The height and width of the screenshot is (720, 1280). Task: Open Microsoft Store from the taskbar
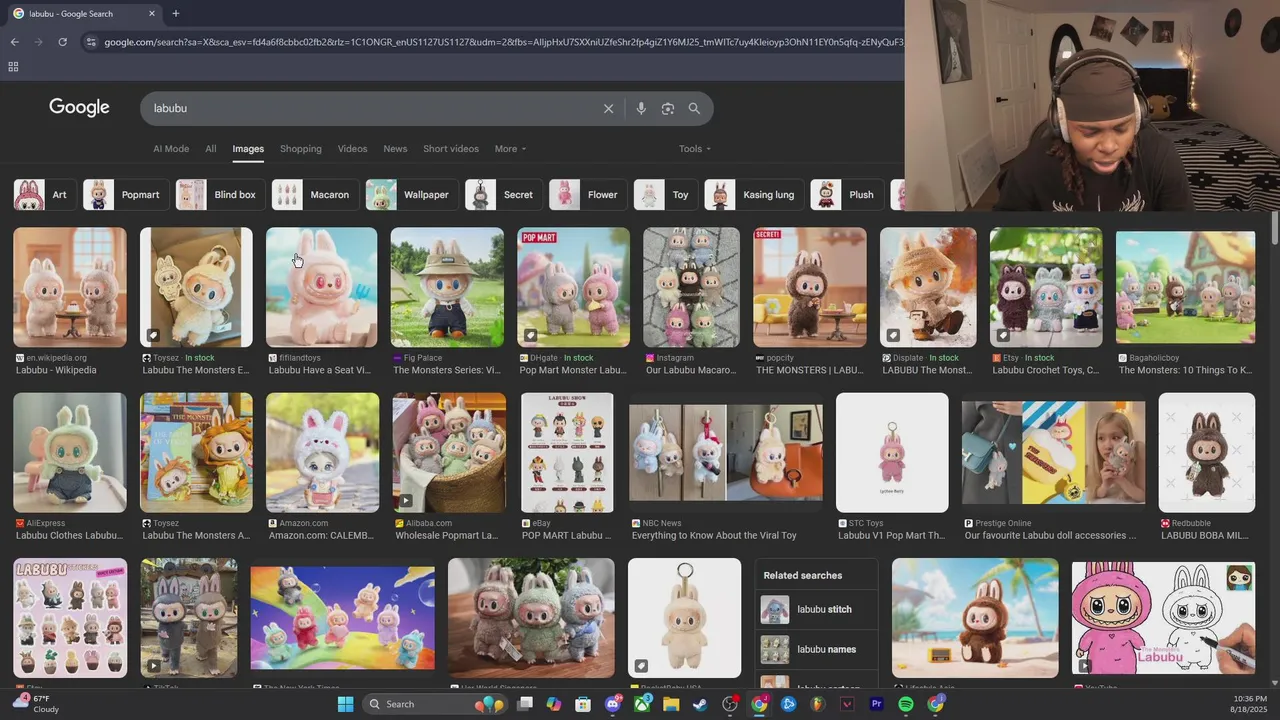(x=583, y=704)
